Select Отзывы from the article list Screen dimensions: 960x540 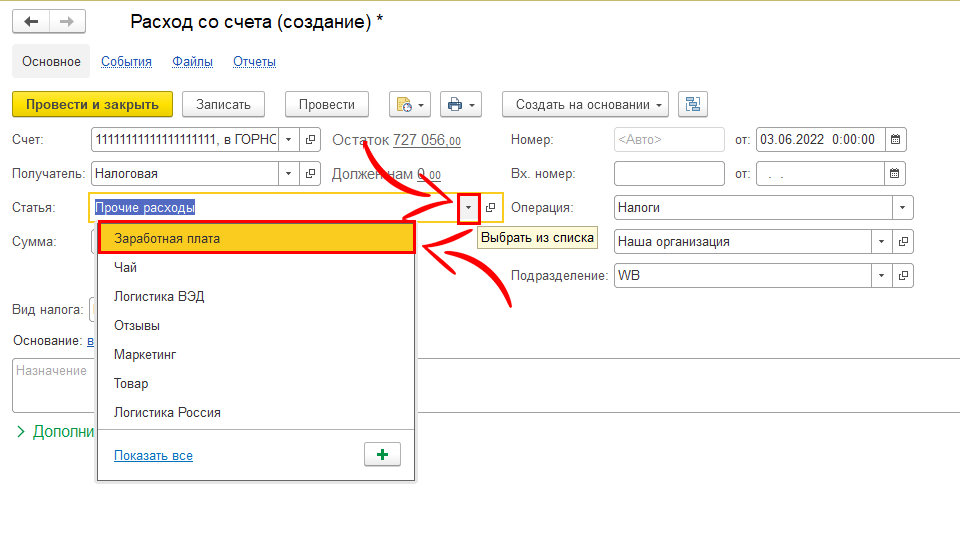[256, 326]
